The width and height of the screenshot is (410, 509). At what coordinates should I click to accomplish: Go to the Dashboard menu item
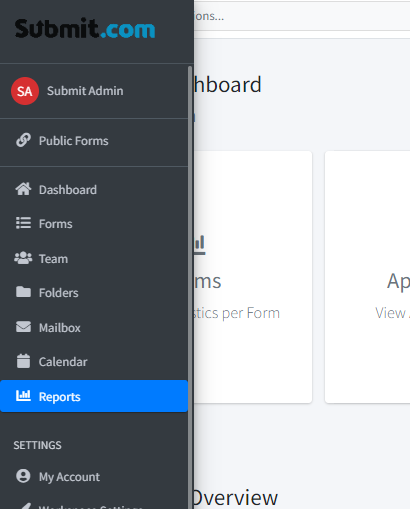[94, 190]
